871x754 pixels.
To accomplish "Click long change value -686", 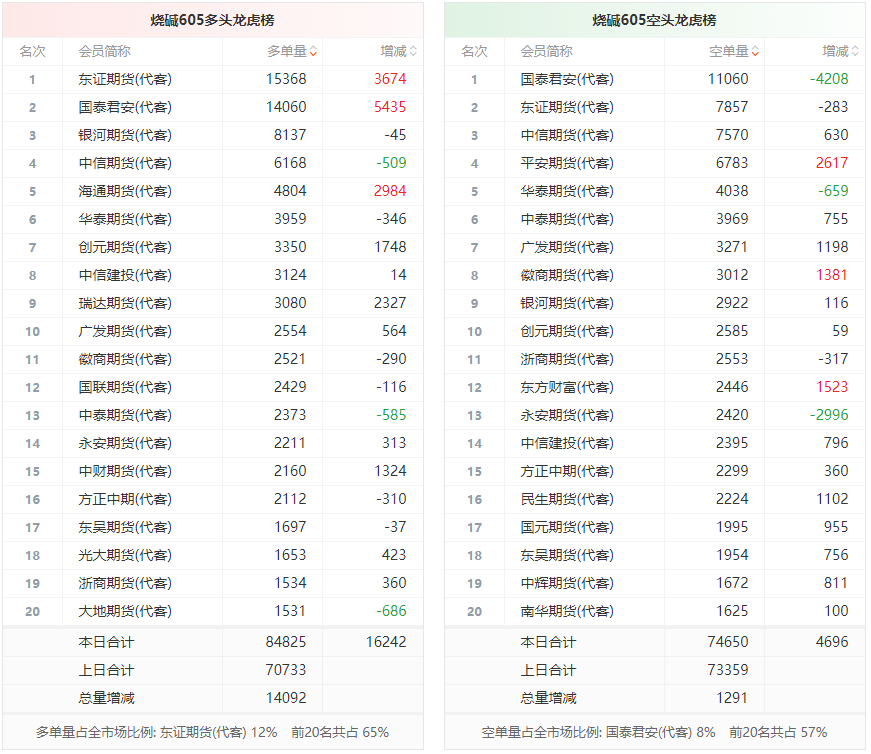I will click(392, 611).
